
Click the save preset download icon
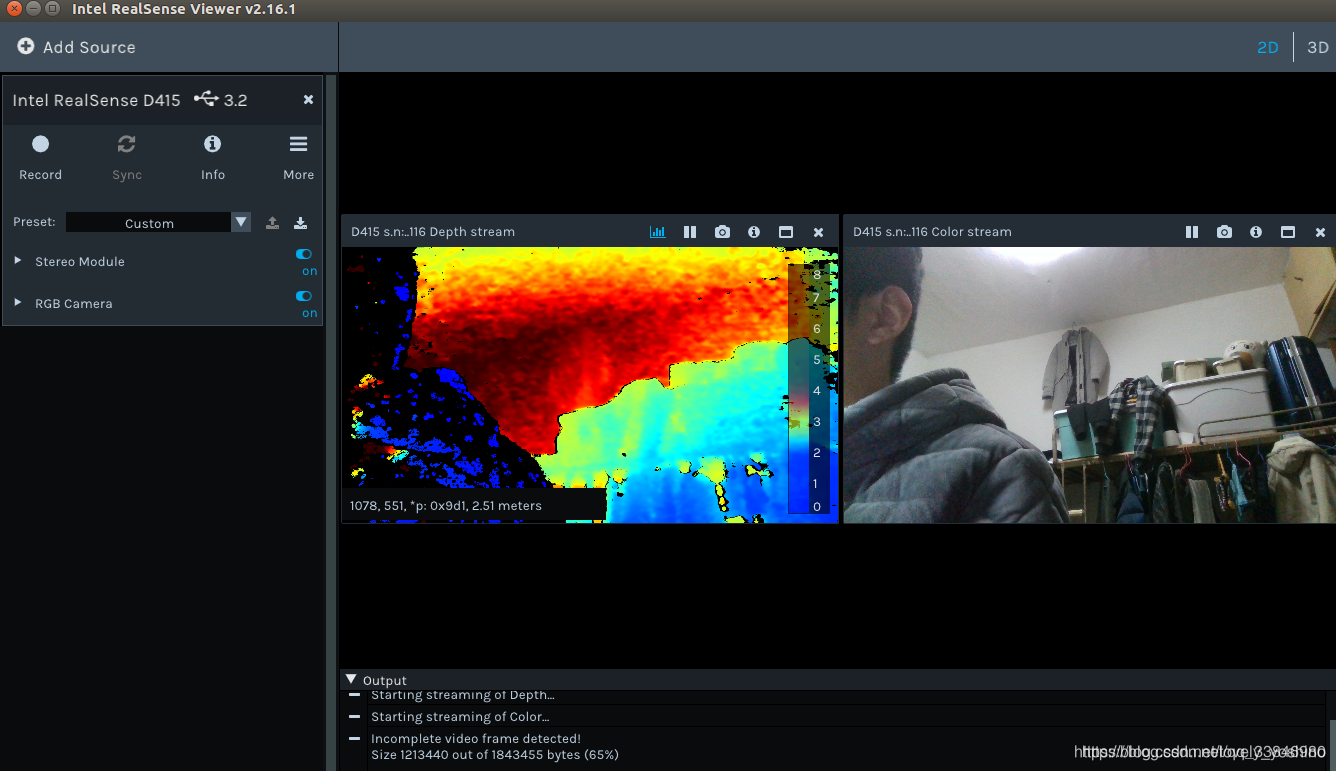click(x=300, y=223)
